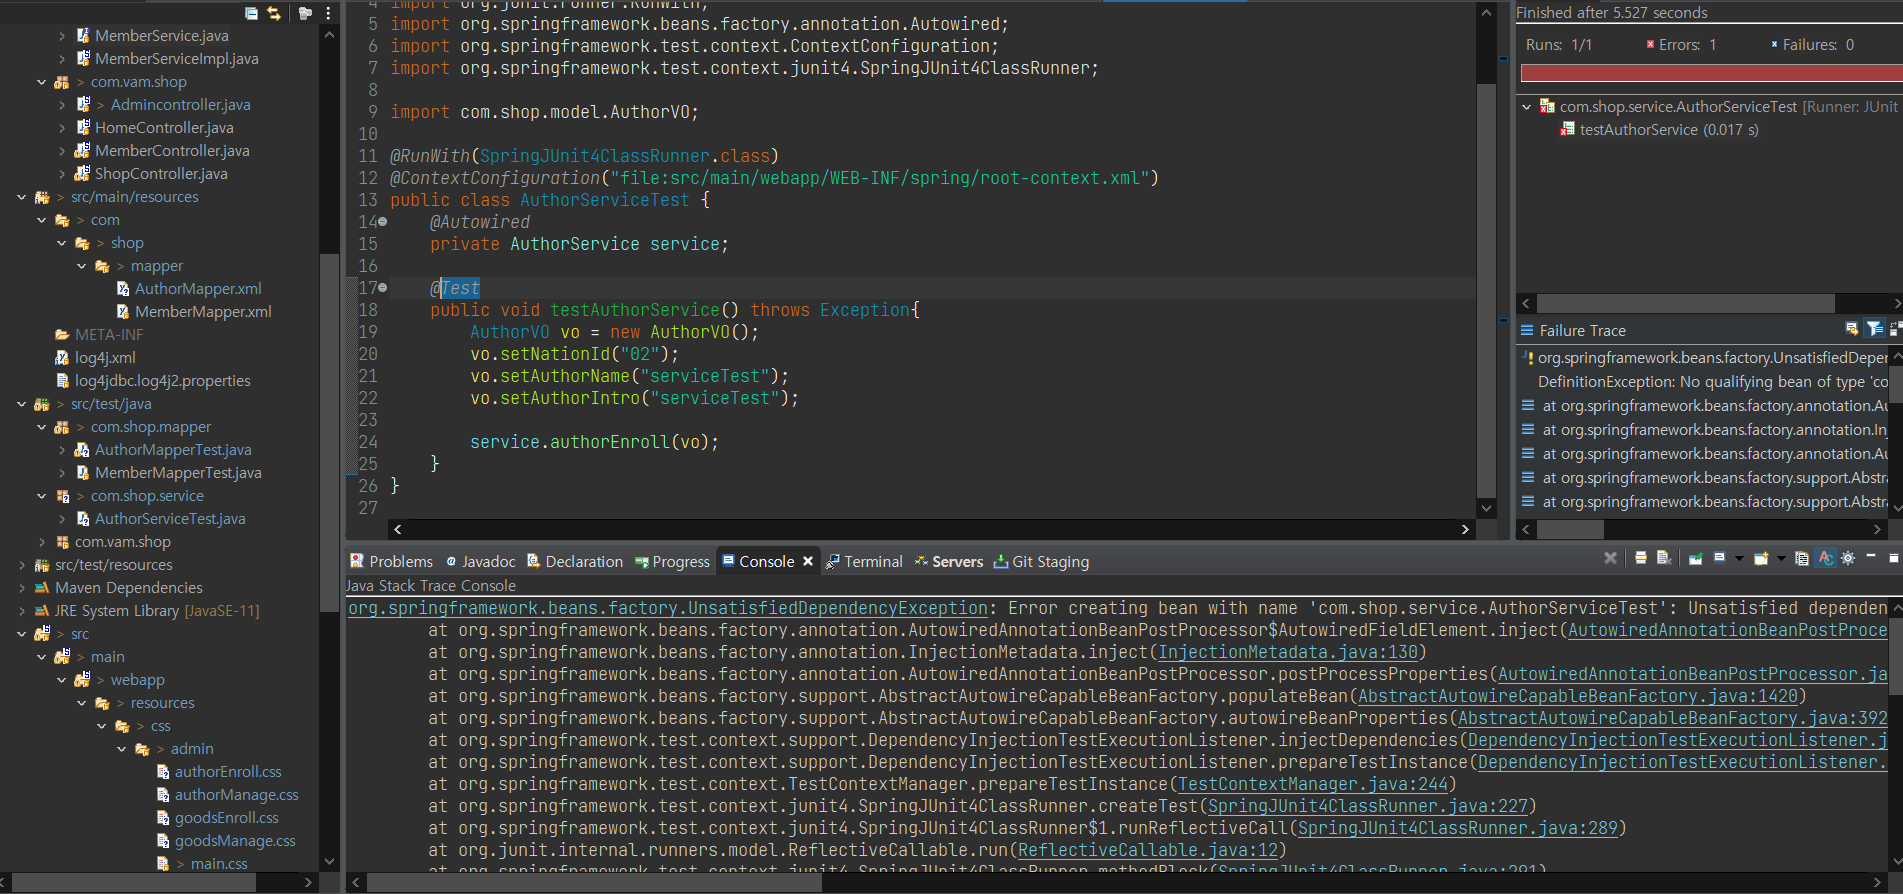Click Display Selected Console monitor icon

tap(1719, 558)
